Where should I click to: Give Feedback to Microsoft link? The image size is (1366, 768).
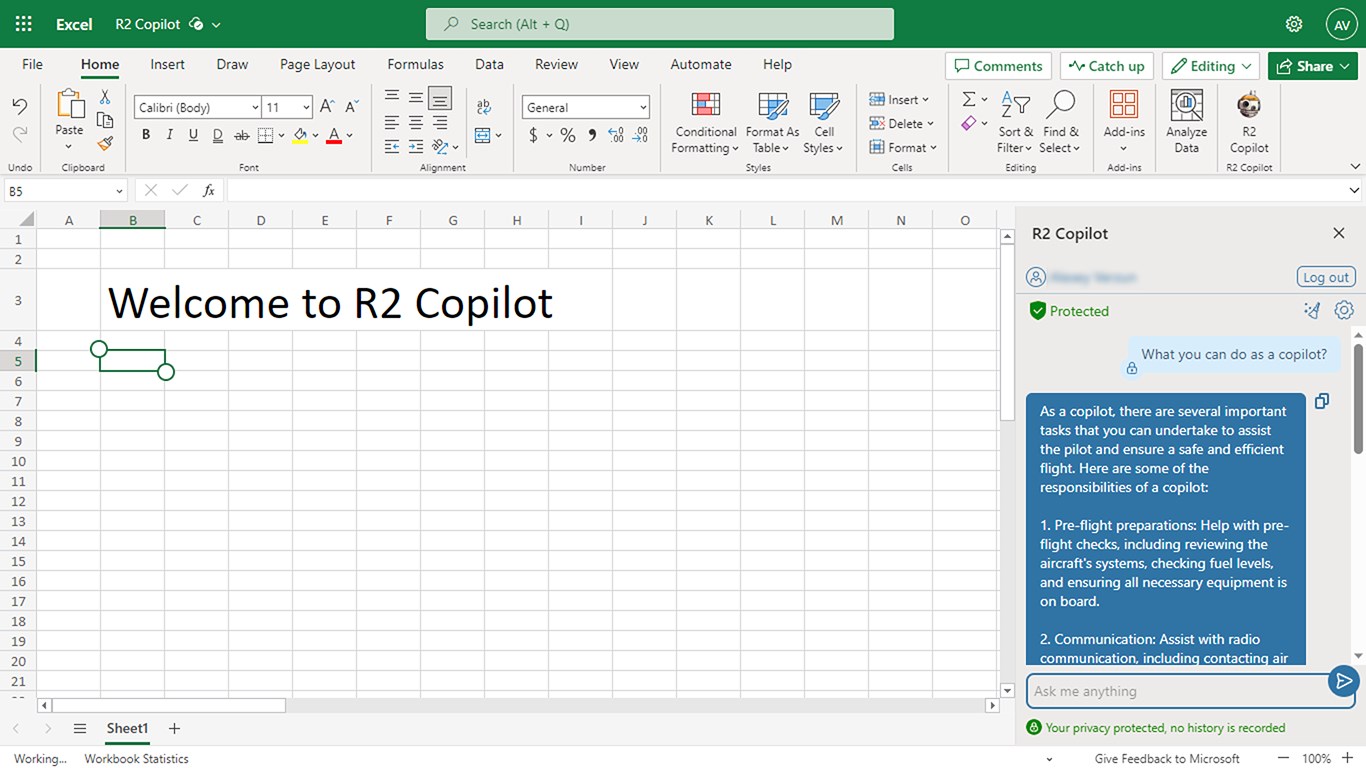click(x=1167, y=758)
